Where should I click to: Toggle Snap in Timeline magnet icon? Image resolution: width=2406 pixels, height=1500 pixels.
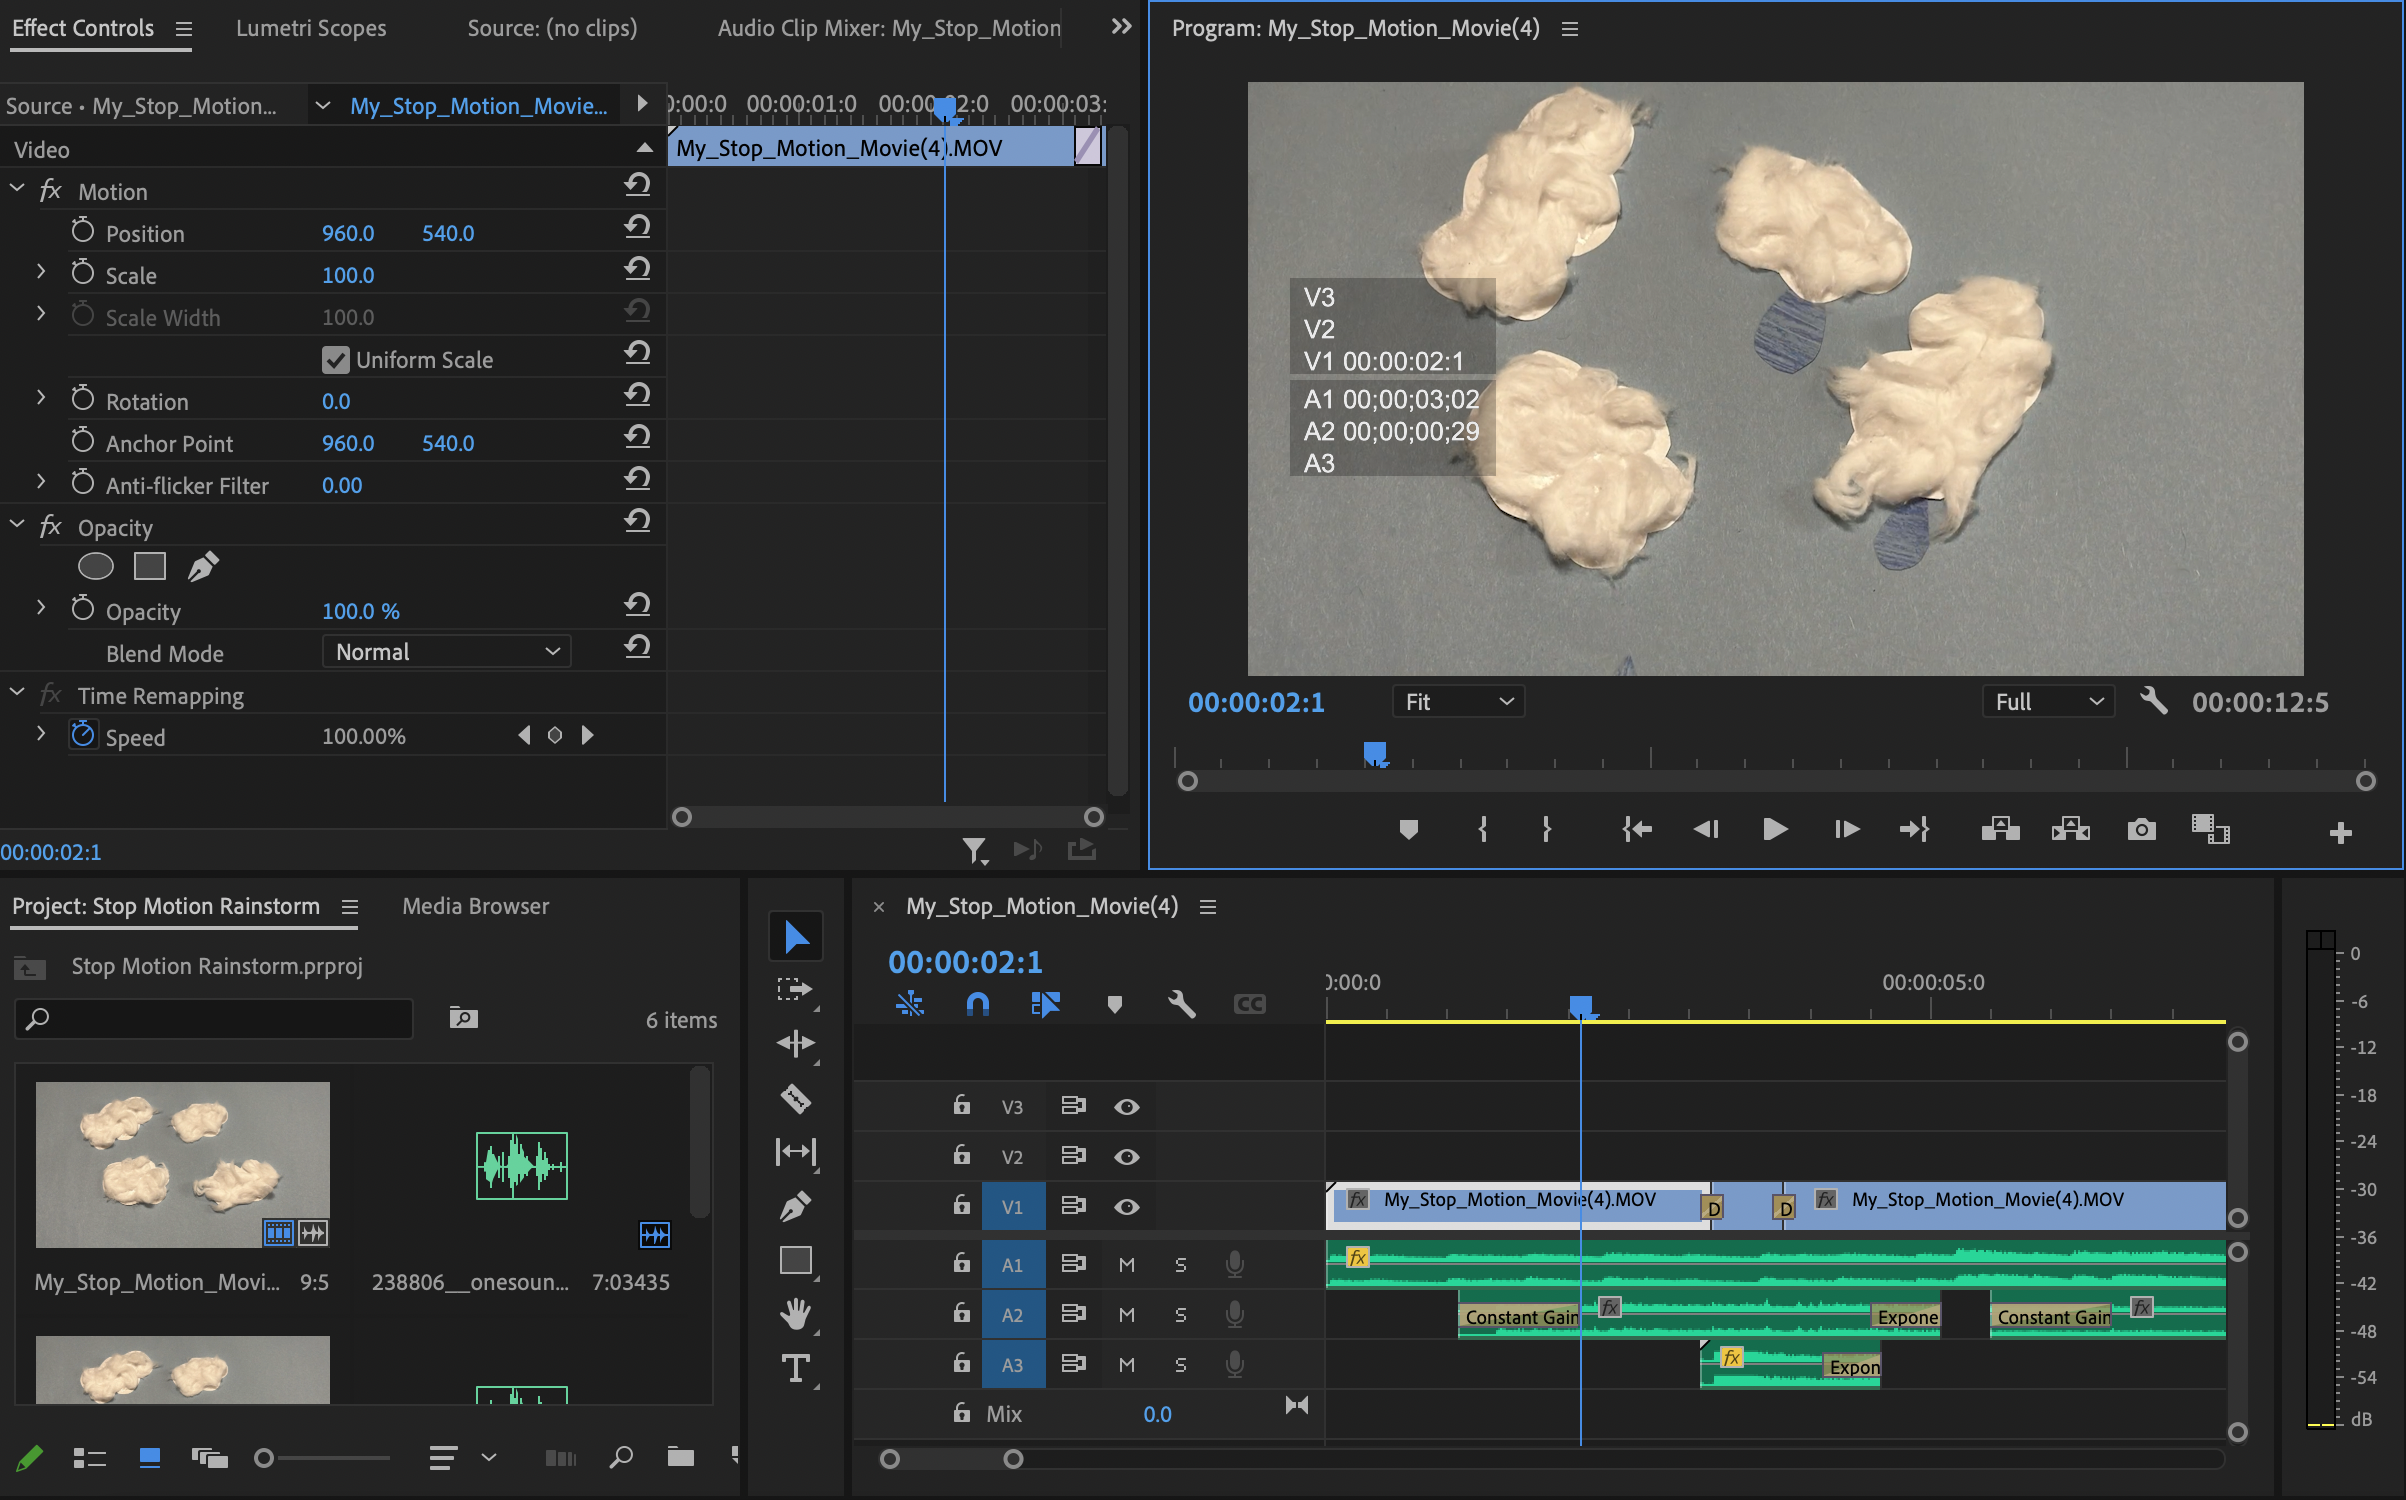coord(977,1004)
